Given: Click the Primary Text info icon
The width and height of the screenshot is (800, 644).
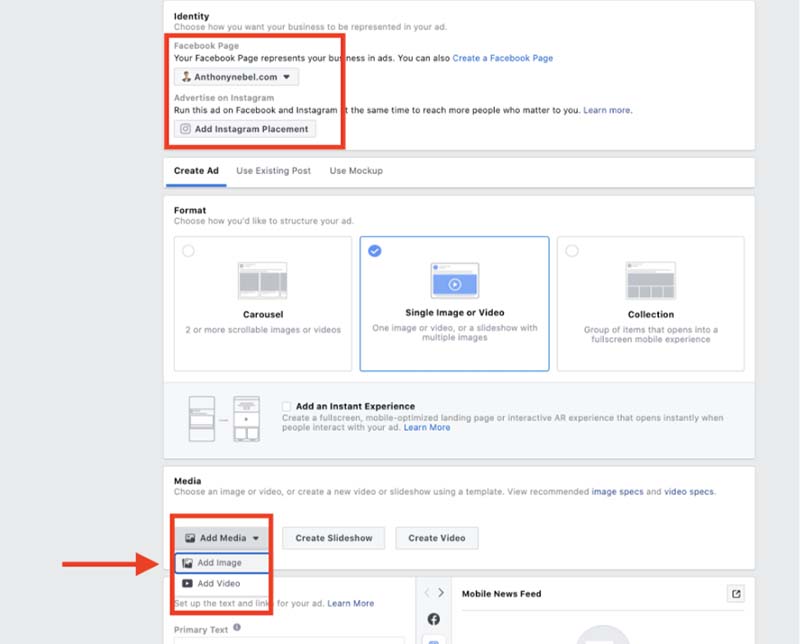Looking at the screenshot, I should 237,628.
